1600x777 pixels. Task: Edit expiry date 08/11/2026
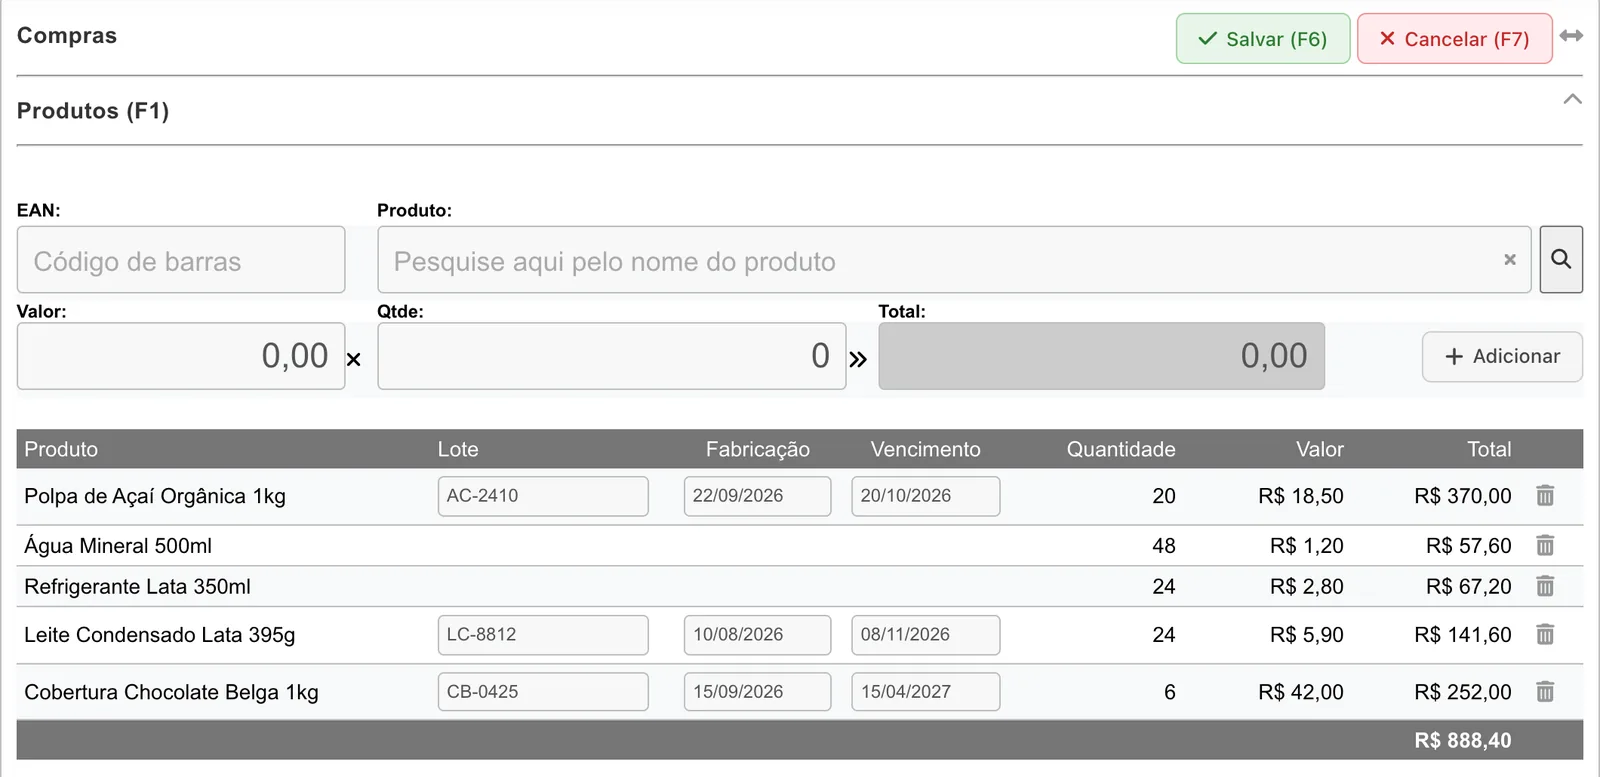pyautogui.click(x=925, y=635)
